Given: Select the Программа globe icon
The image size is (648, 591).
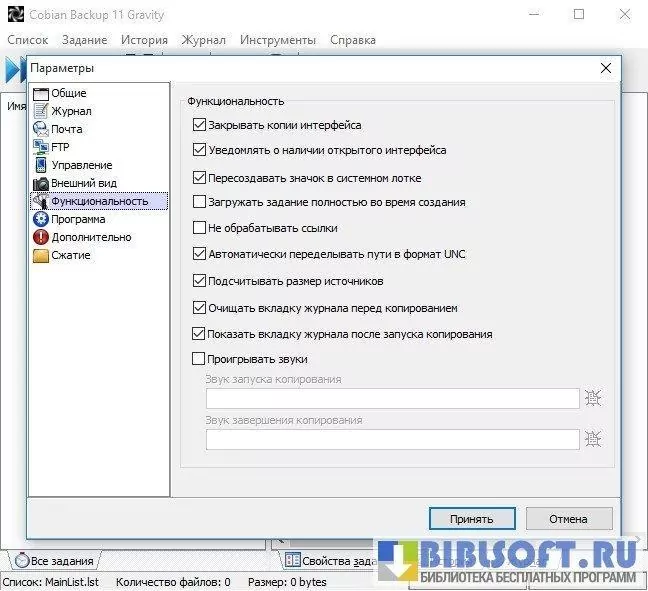Looking at the screenshot, I should 41,219.
